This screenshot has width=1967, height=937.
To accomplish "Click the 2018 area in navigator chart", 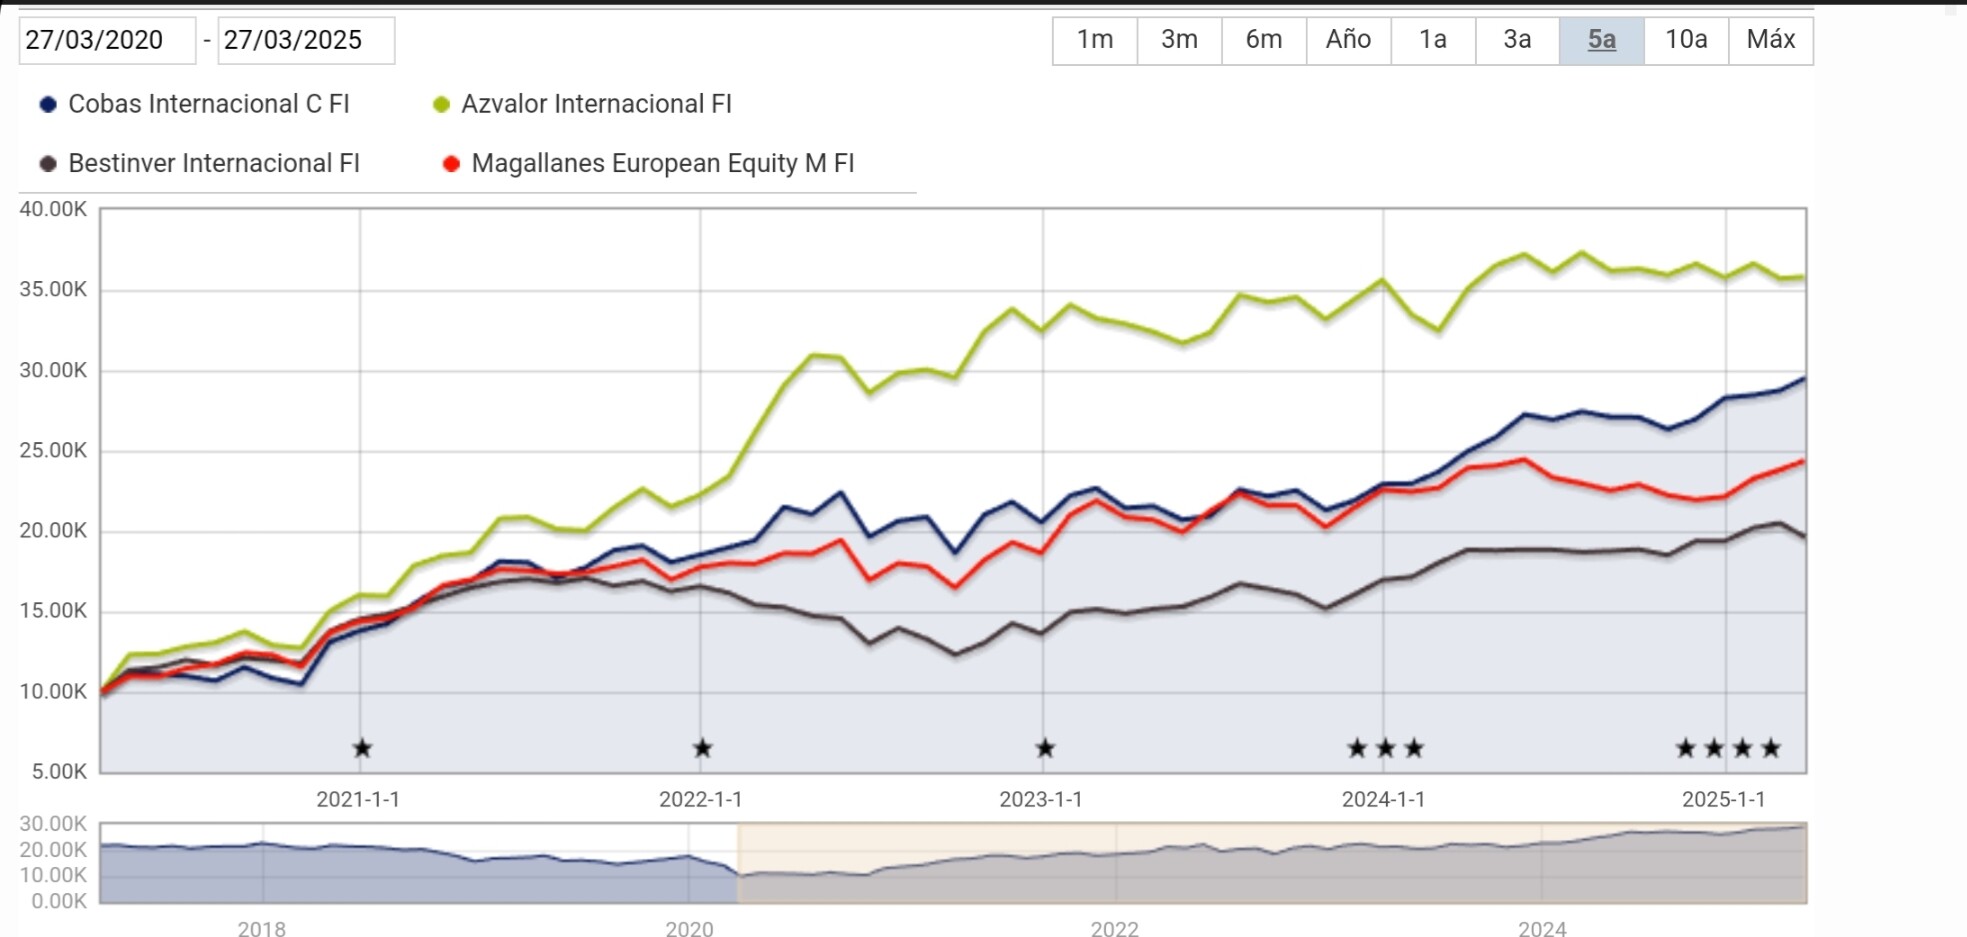I will (262, 863).
